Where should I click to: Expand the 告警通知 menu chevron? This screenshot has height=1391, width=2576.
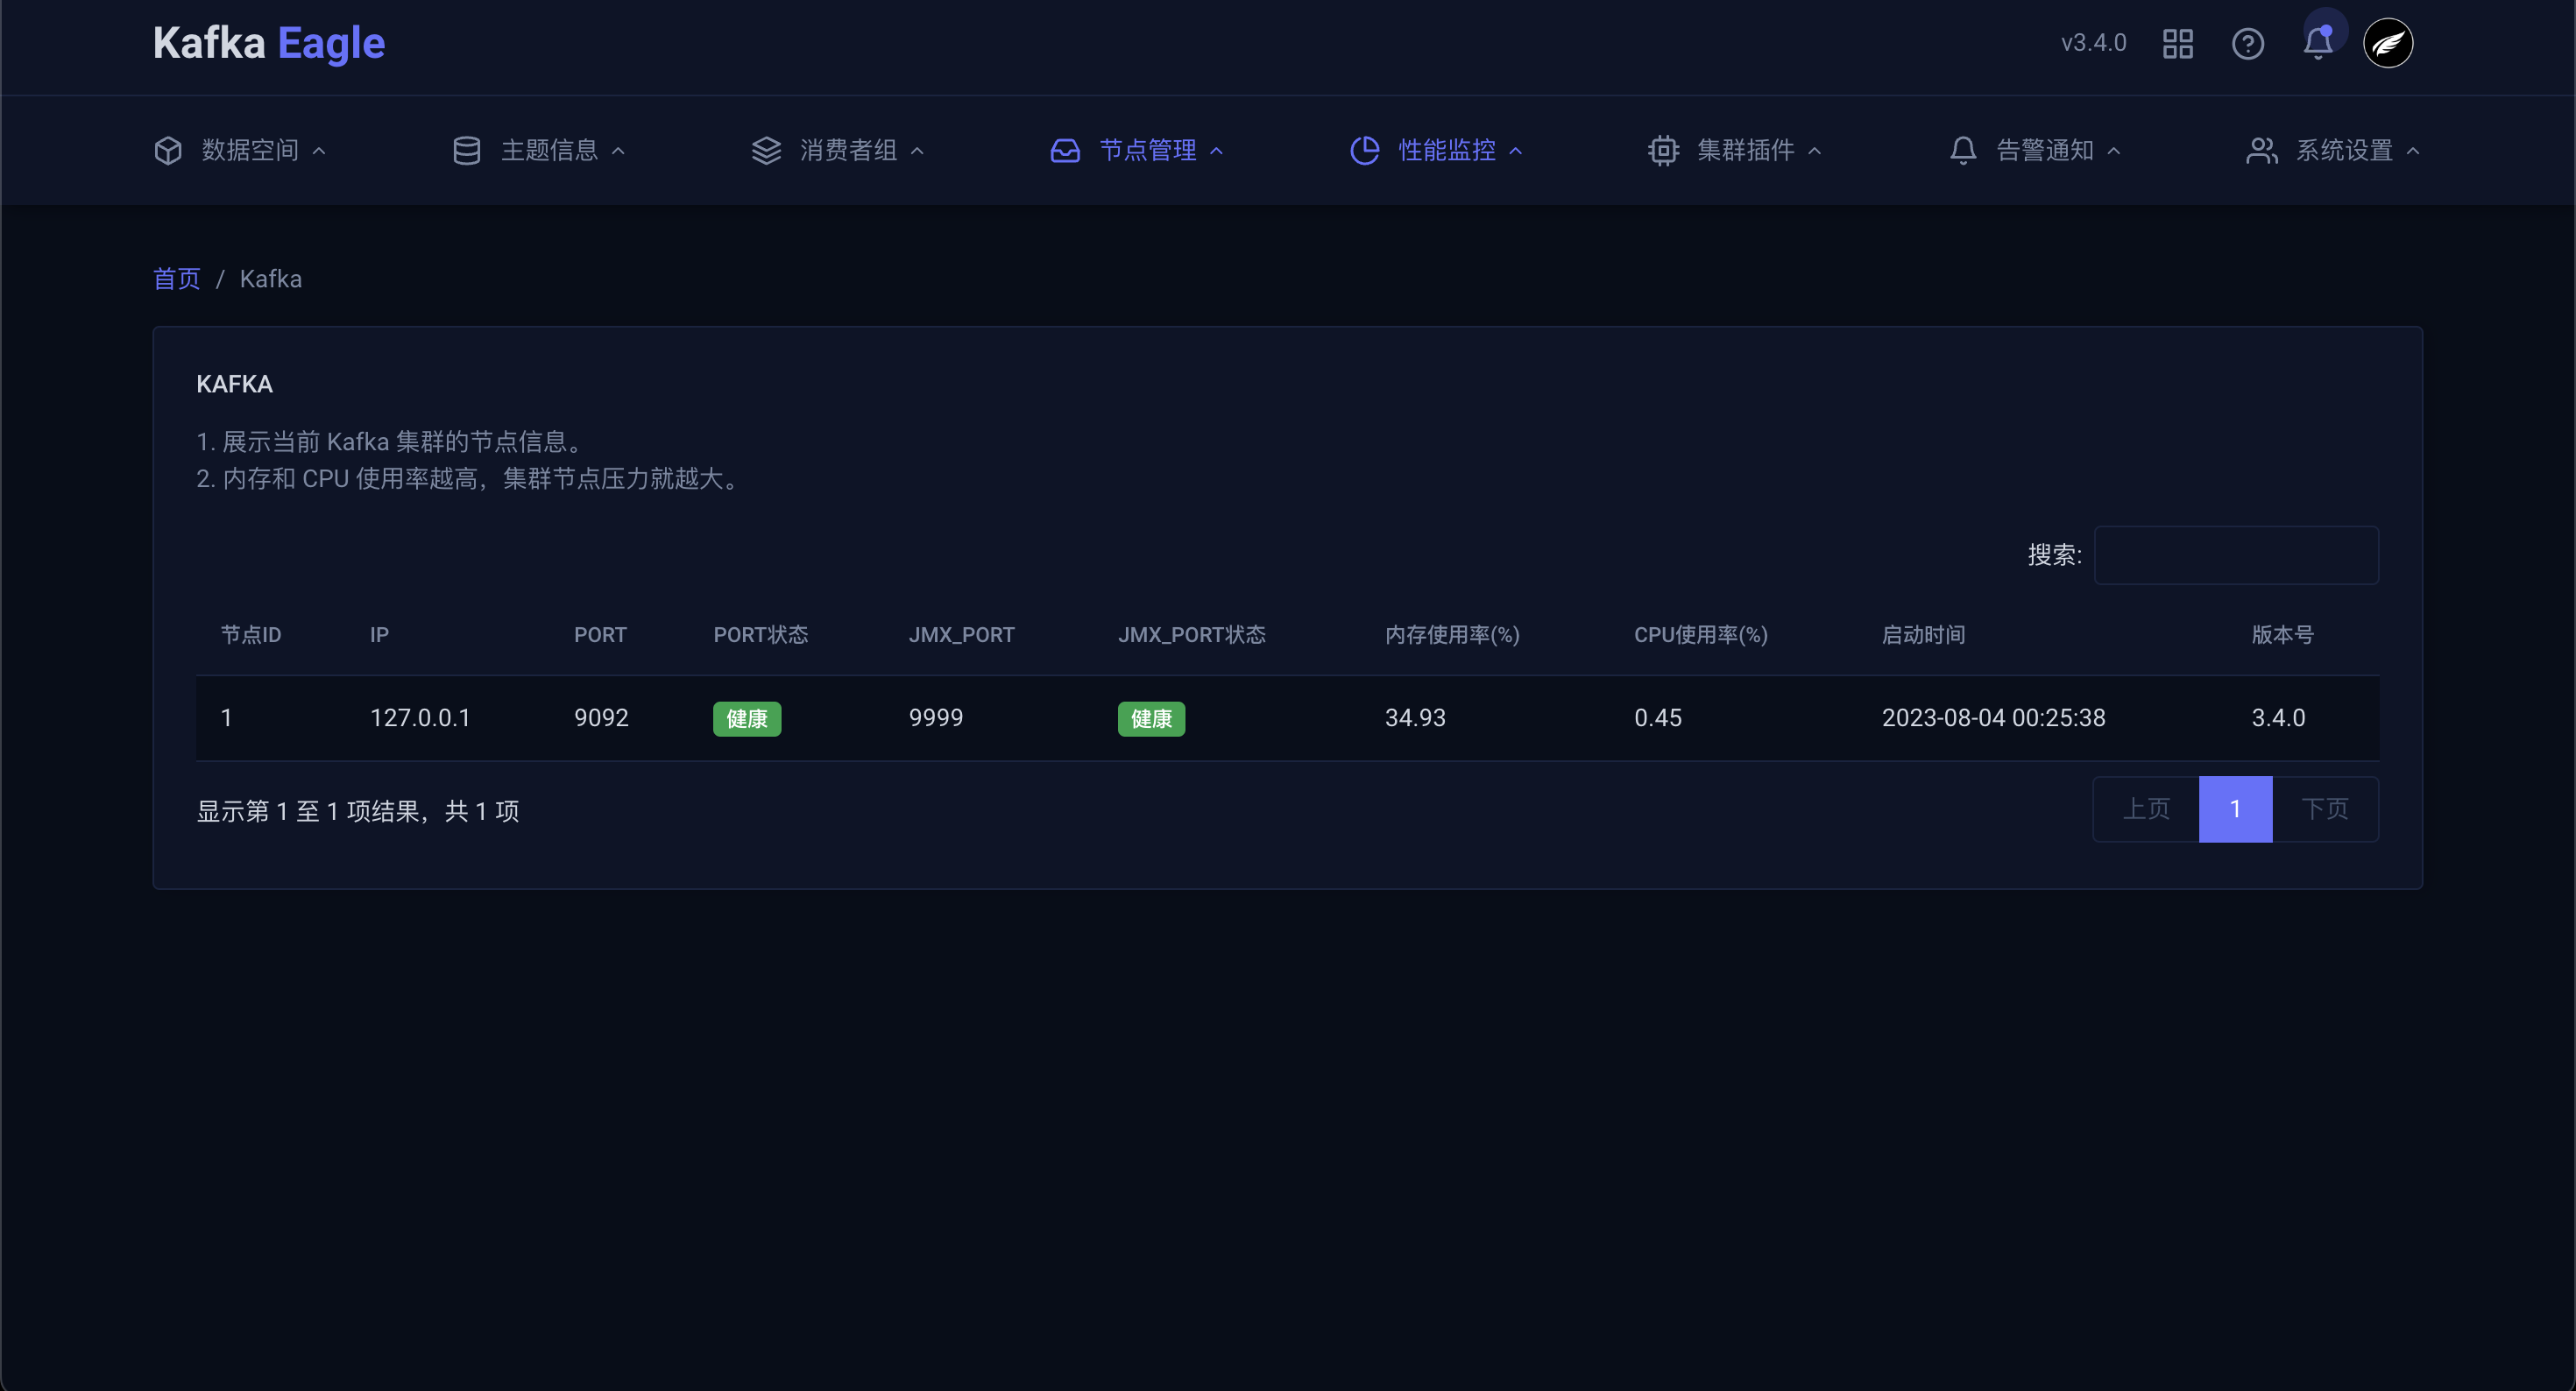(x=2114, y=151)
